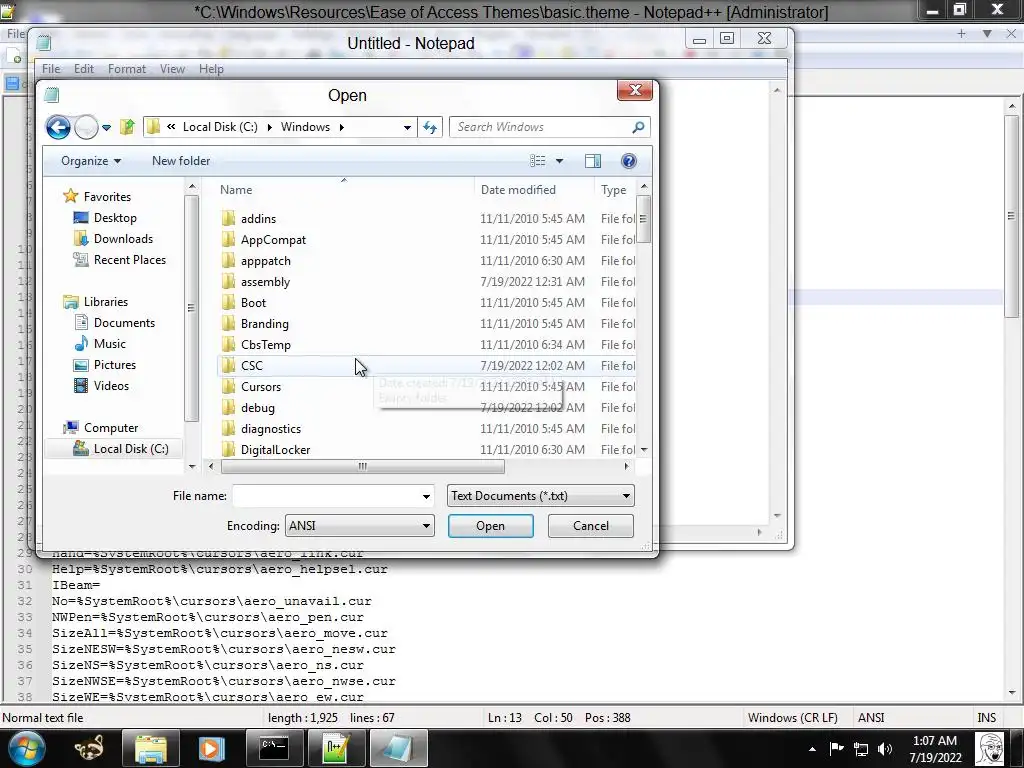Expand the File name history dropdown
This screenshot has height=768, width=1024.
pyautogui.click(x=426, y=496)
